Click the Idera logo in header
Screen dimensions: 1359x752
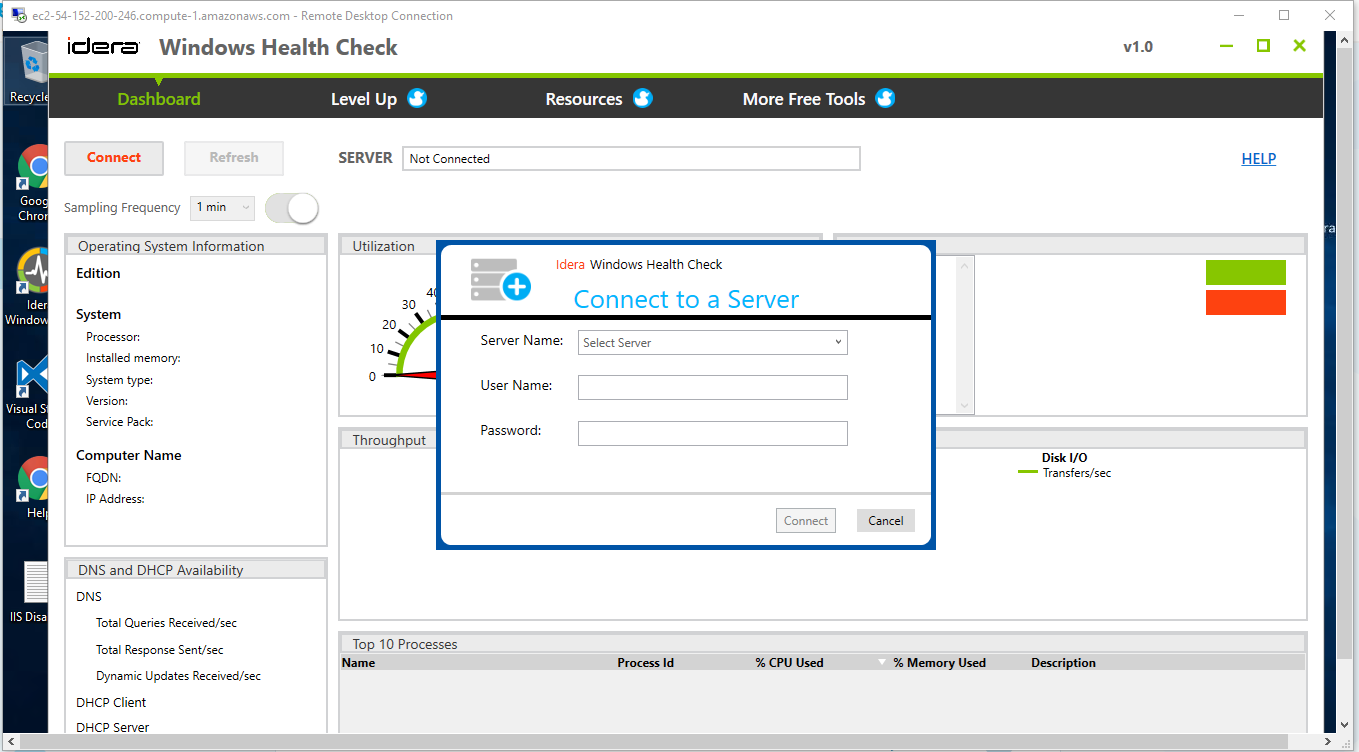(102, 47)
